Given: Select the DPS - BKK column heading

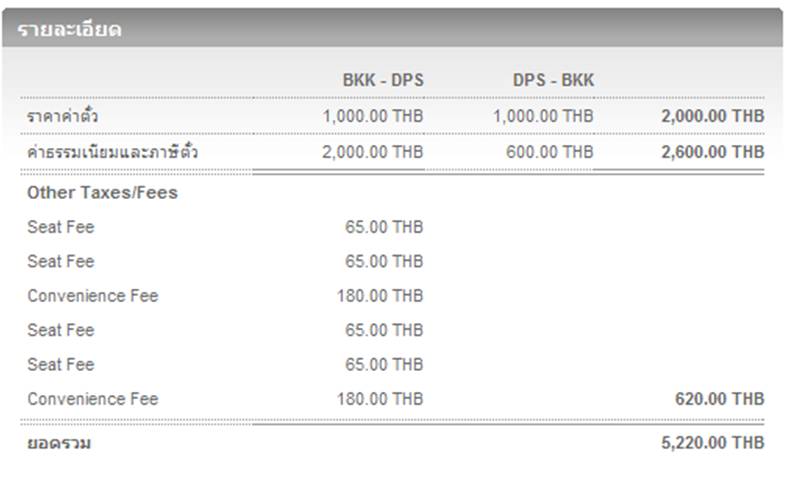Looking at the screenshot, I should tap(553, 80).
